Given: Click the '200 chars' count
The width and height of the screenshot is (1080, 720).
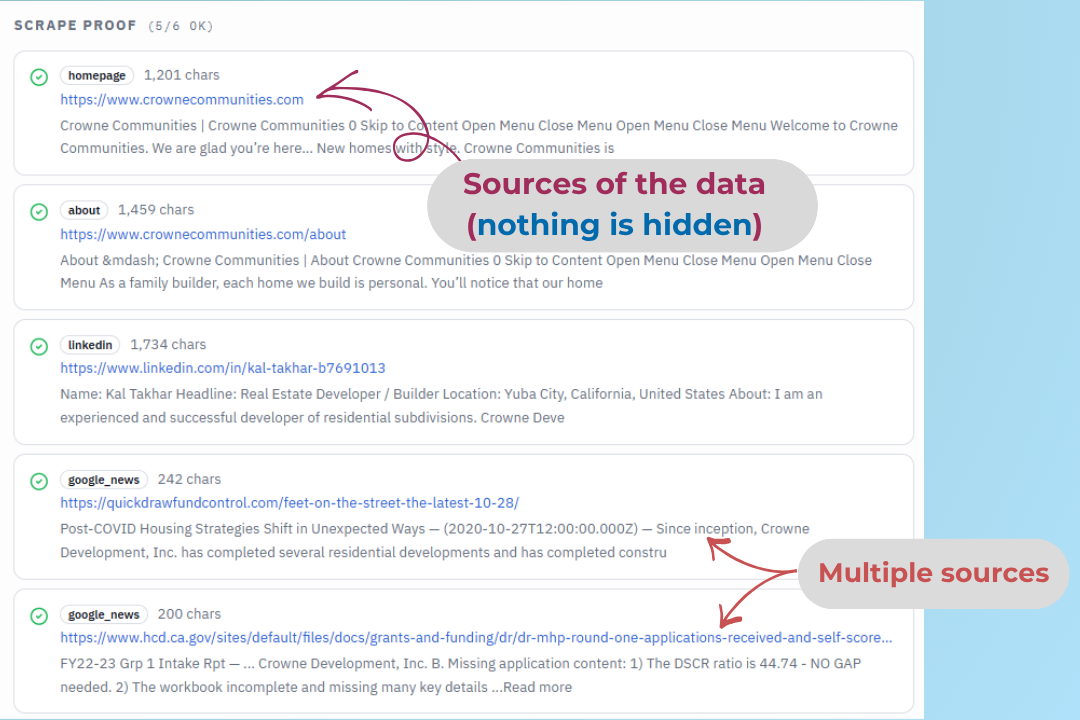Looking at the screenshot, I should point(189,614).
